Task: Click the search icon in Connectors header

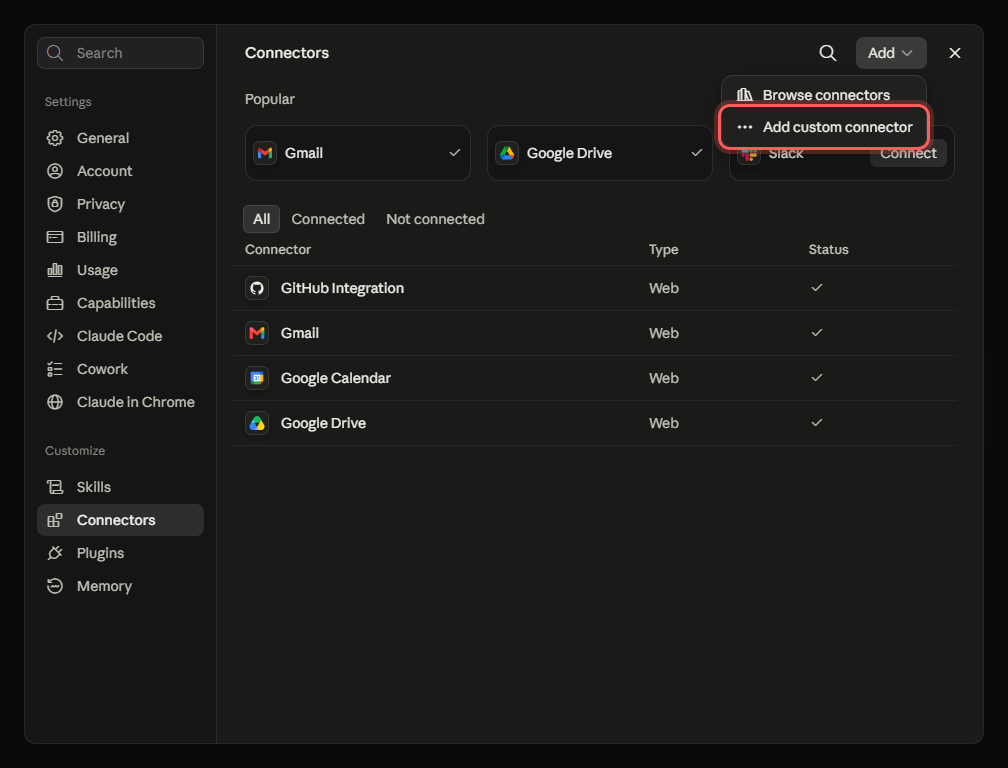Action: 827,53
